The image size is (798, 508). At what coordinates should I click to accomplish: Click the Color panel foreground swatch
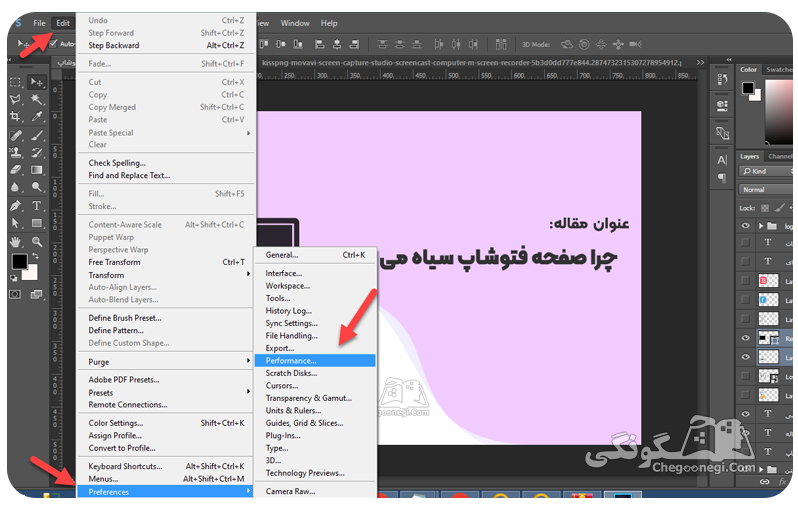coord(748,88)
